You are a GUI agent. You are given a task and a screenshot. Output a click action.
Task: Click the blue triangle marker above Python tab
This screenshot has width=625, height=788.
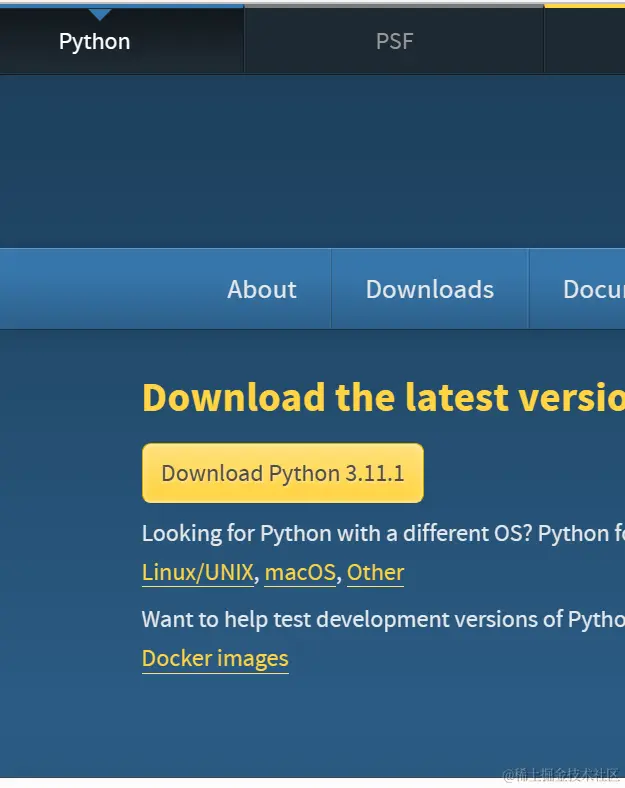pyautogui.click(x=100, y=14)
